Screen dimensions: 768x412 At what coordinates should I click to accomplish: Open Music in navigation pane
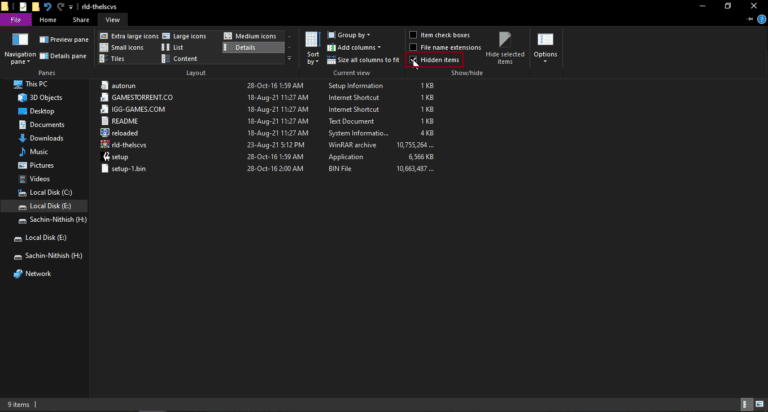[33, 152]
